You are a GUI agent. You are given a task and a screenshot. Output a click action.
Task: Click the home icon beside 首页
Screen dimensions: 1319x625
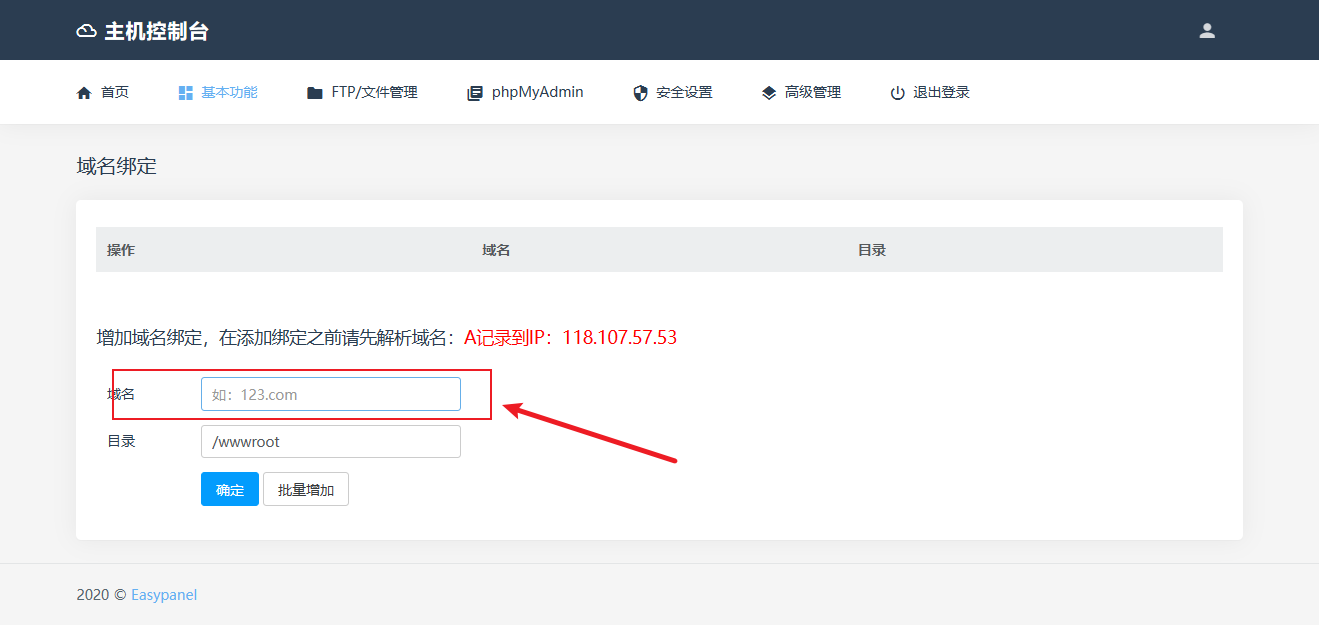click(x=84, y=93)
